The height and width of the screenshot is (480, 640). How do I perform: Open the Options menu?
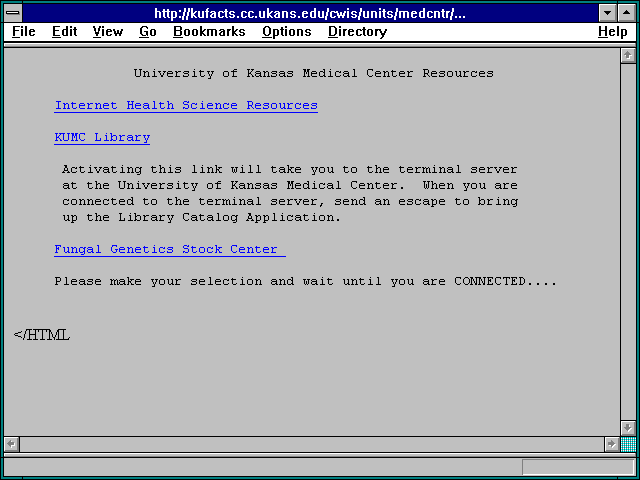tap(287, 31)
